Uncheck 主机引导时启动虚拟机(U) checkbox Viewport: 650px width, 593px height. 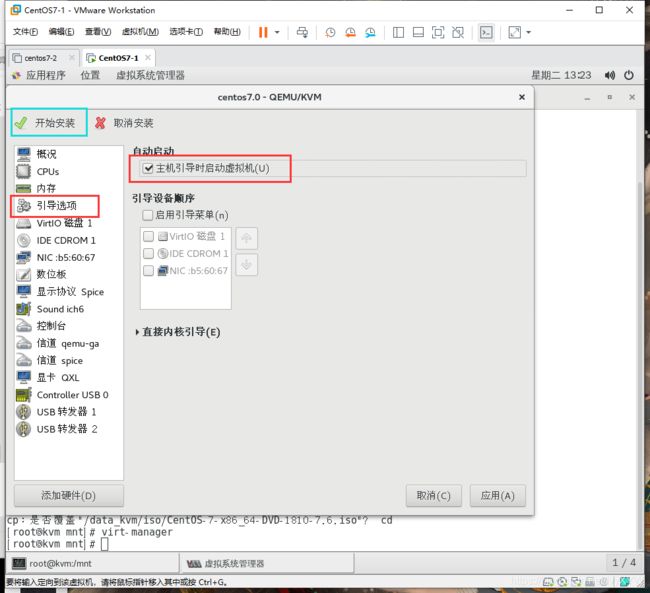(x=148, y=168)
